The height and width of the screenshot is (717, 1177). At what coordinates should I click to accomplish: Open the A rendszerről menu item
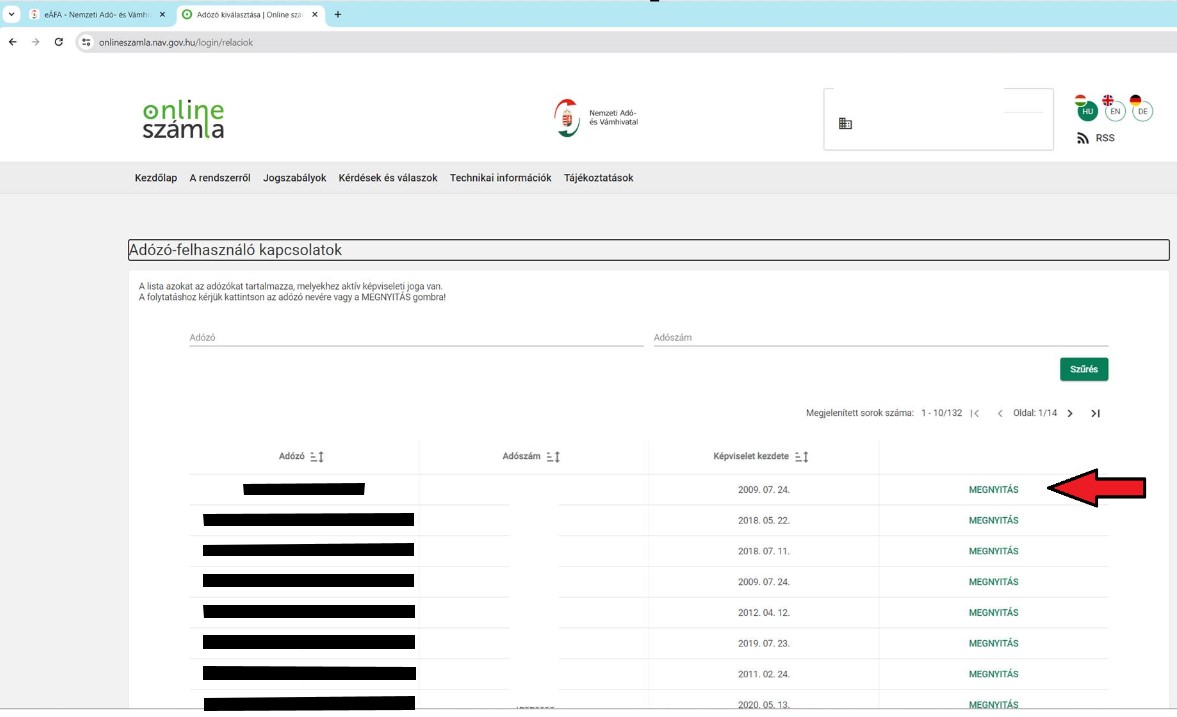(x=220, y=178)
